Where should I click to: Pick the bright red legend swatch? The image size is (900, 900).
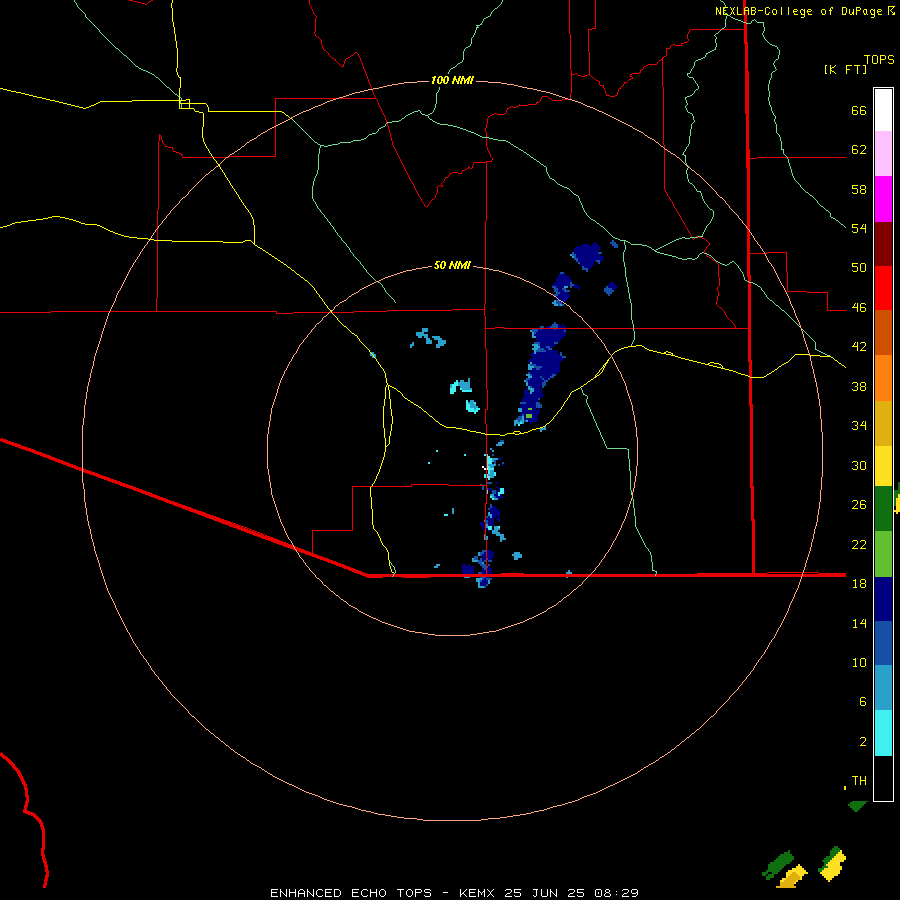pos(883,288)
